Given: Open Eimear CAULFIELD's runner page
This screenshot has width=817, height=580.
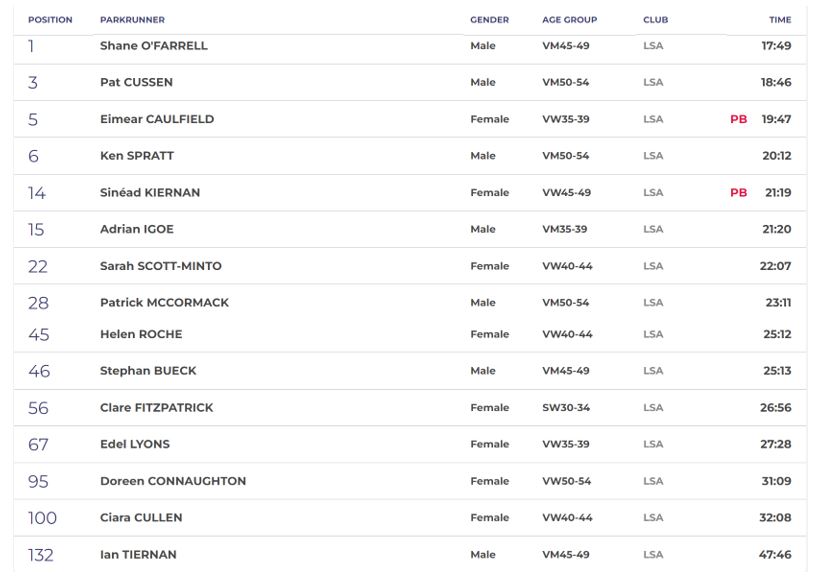Looking at the screenshot, I should [157, 119].
